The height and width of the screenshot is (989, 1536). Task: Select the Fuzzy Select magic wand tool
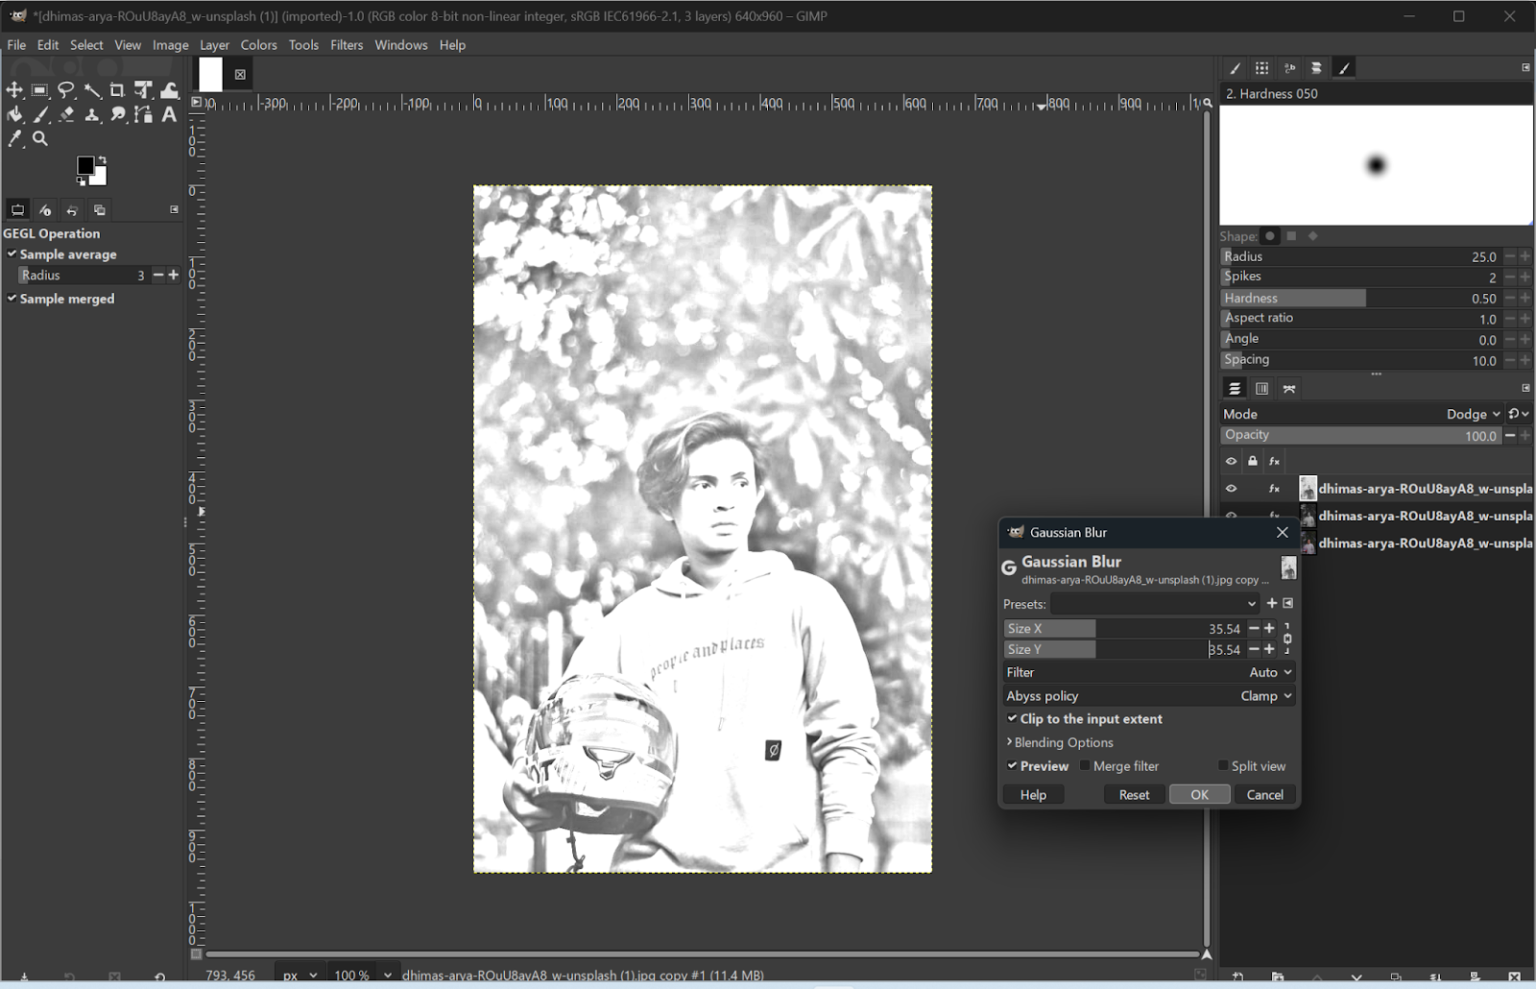click(x=92, y=90)
